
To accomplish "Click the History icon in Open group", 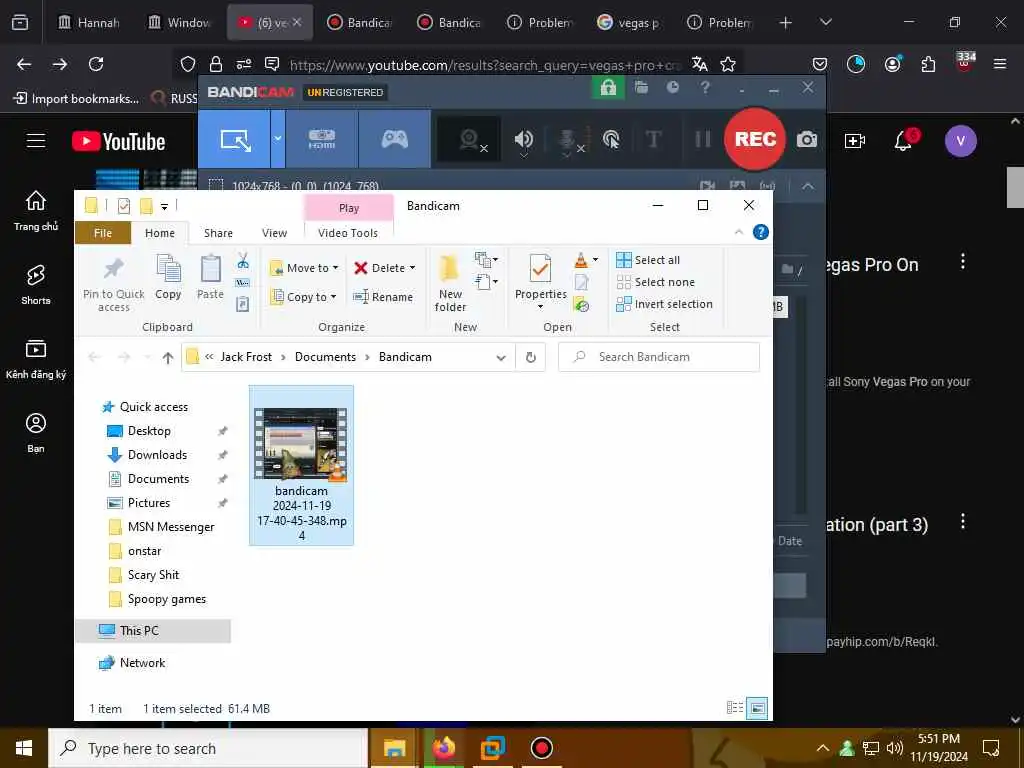I will coord(581,304).
